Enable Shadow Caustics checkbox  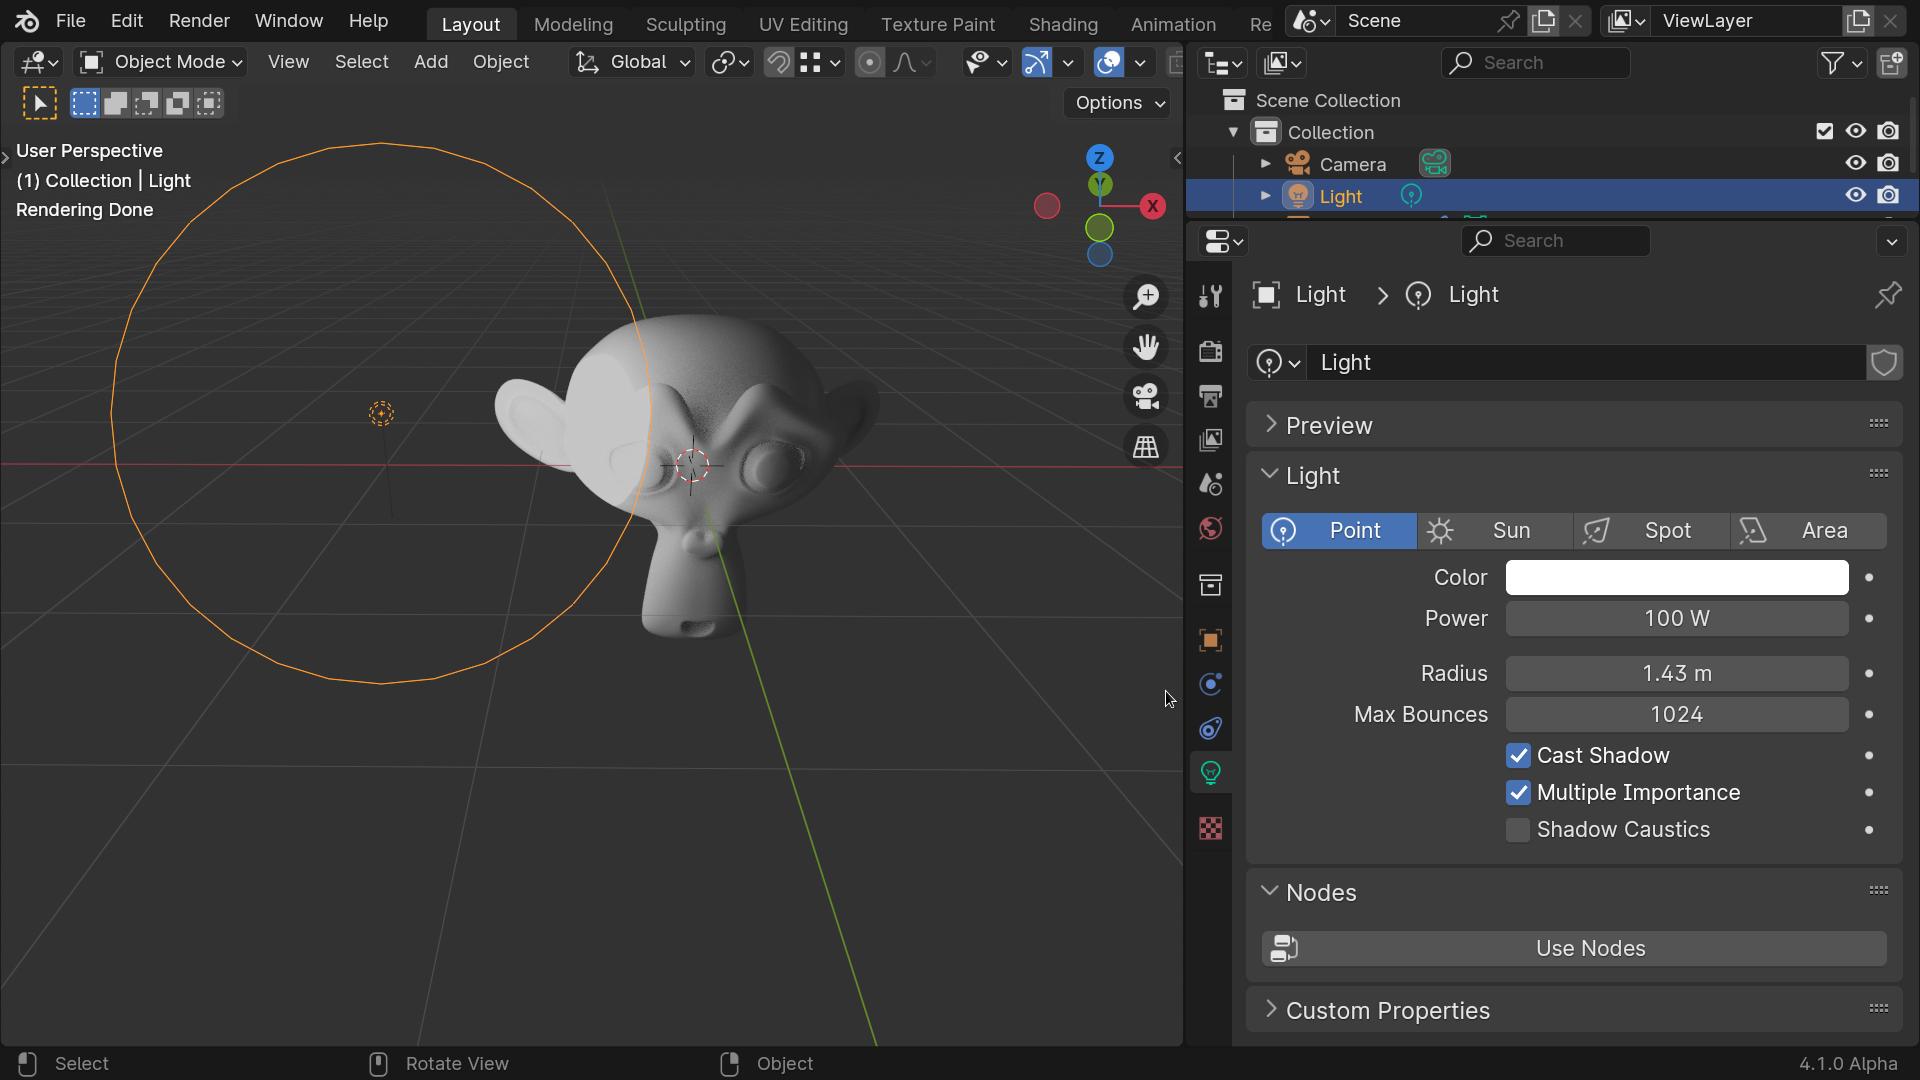(1518, 830)
